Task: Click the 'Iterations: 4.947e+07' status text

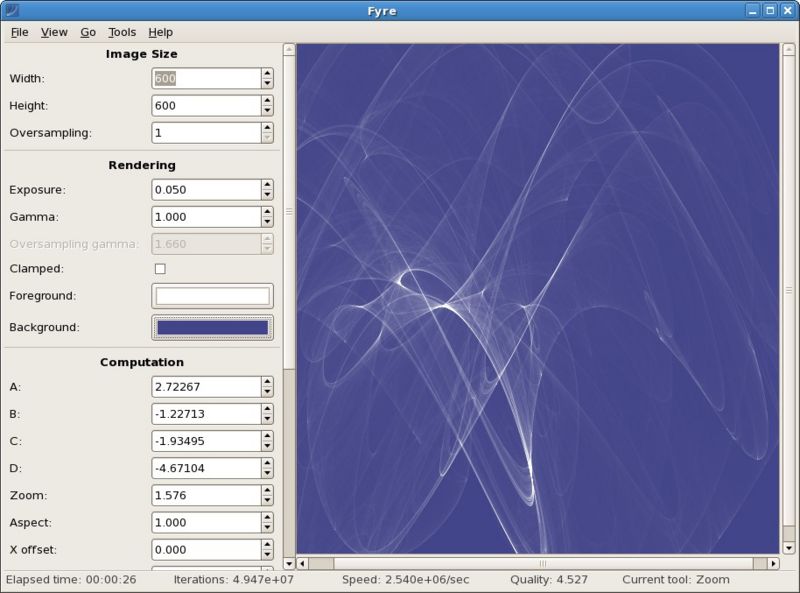Action: pyautogui.click(x=234, y=580)
